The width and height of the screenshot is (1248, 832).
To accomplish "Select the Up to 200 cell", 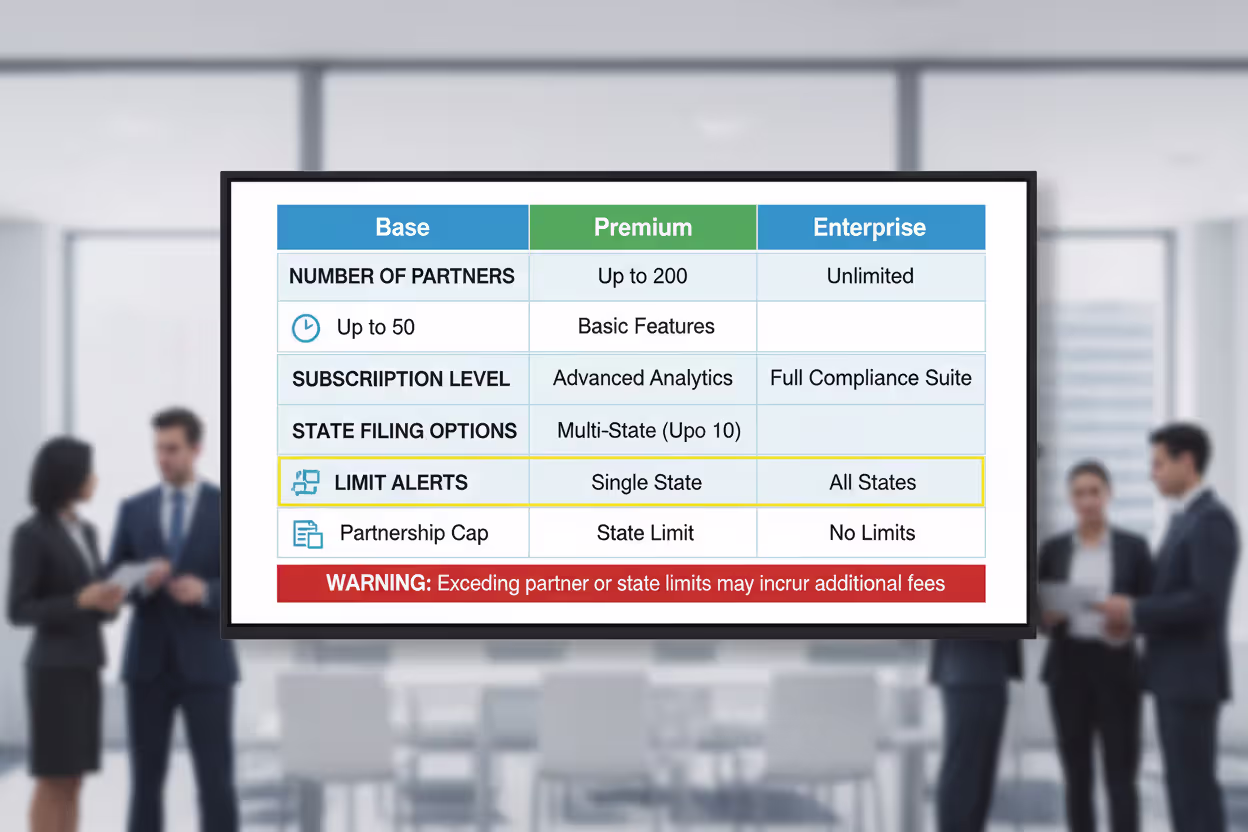I will [x=643, y=276].
